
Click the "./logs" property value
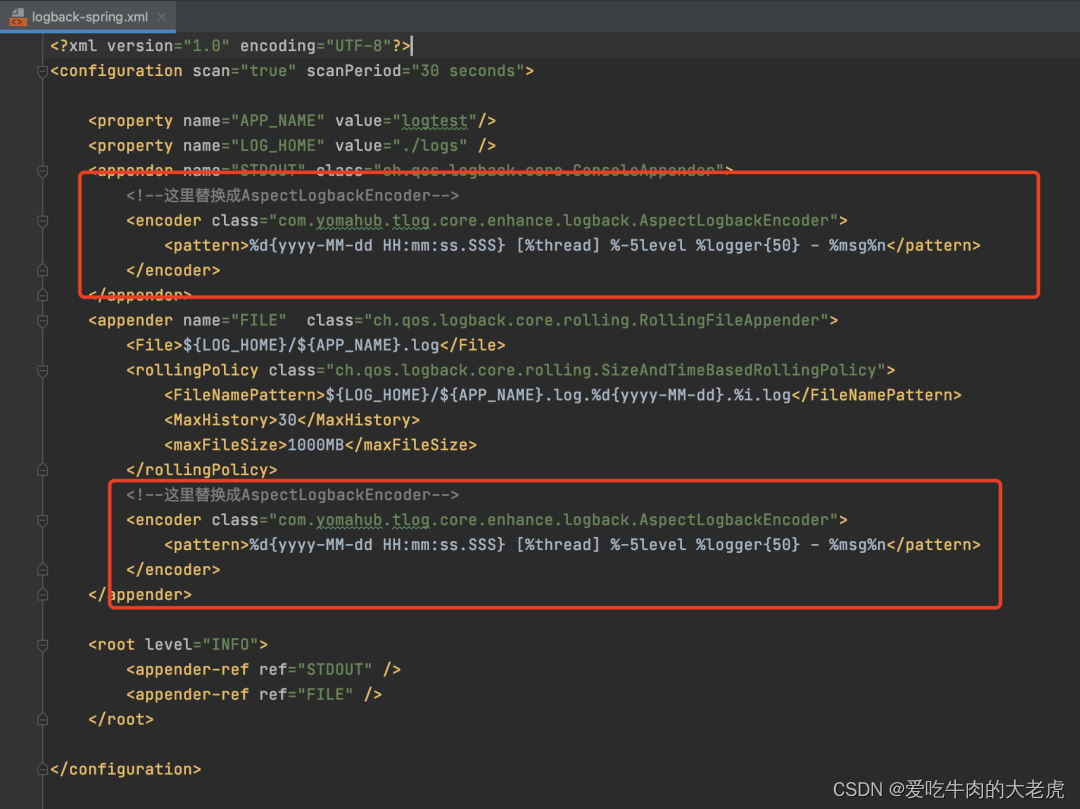coord(430,146)
